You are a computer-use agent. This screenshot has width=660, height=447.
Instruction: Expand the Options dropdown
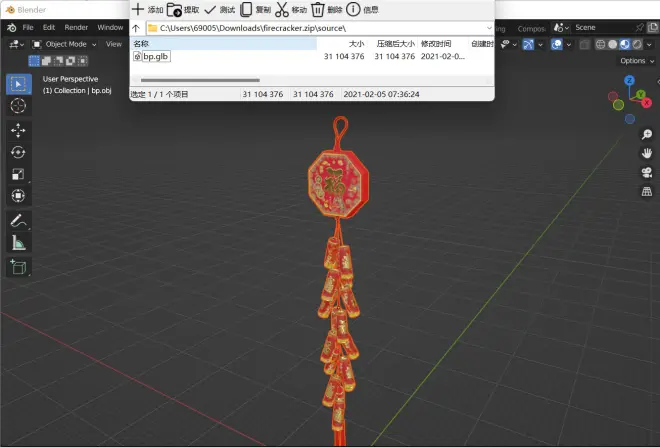tap(636, 61)
